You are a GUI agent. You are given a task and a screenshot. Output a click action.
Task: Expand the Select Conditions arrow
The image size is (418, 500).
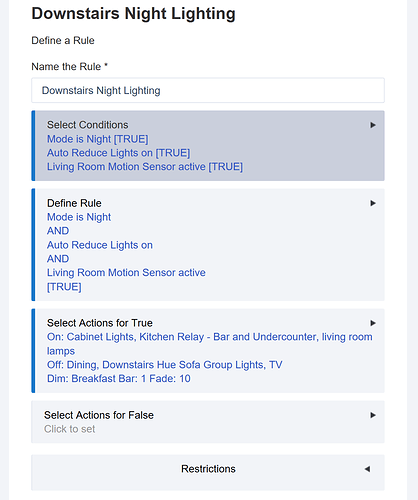(x=373, y=125)
